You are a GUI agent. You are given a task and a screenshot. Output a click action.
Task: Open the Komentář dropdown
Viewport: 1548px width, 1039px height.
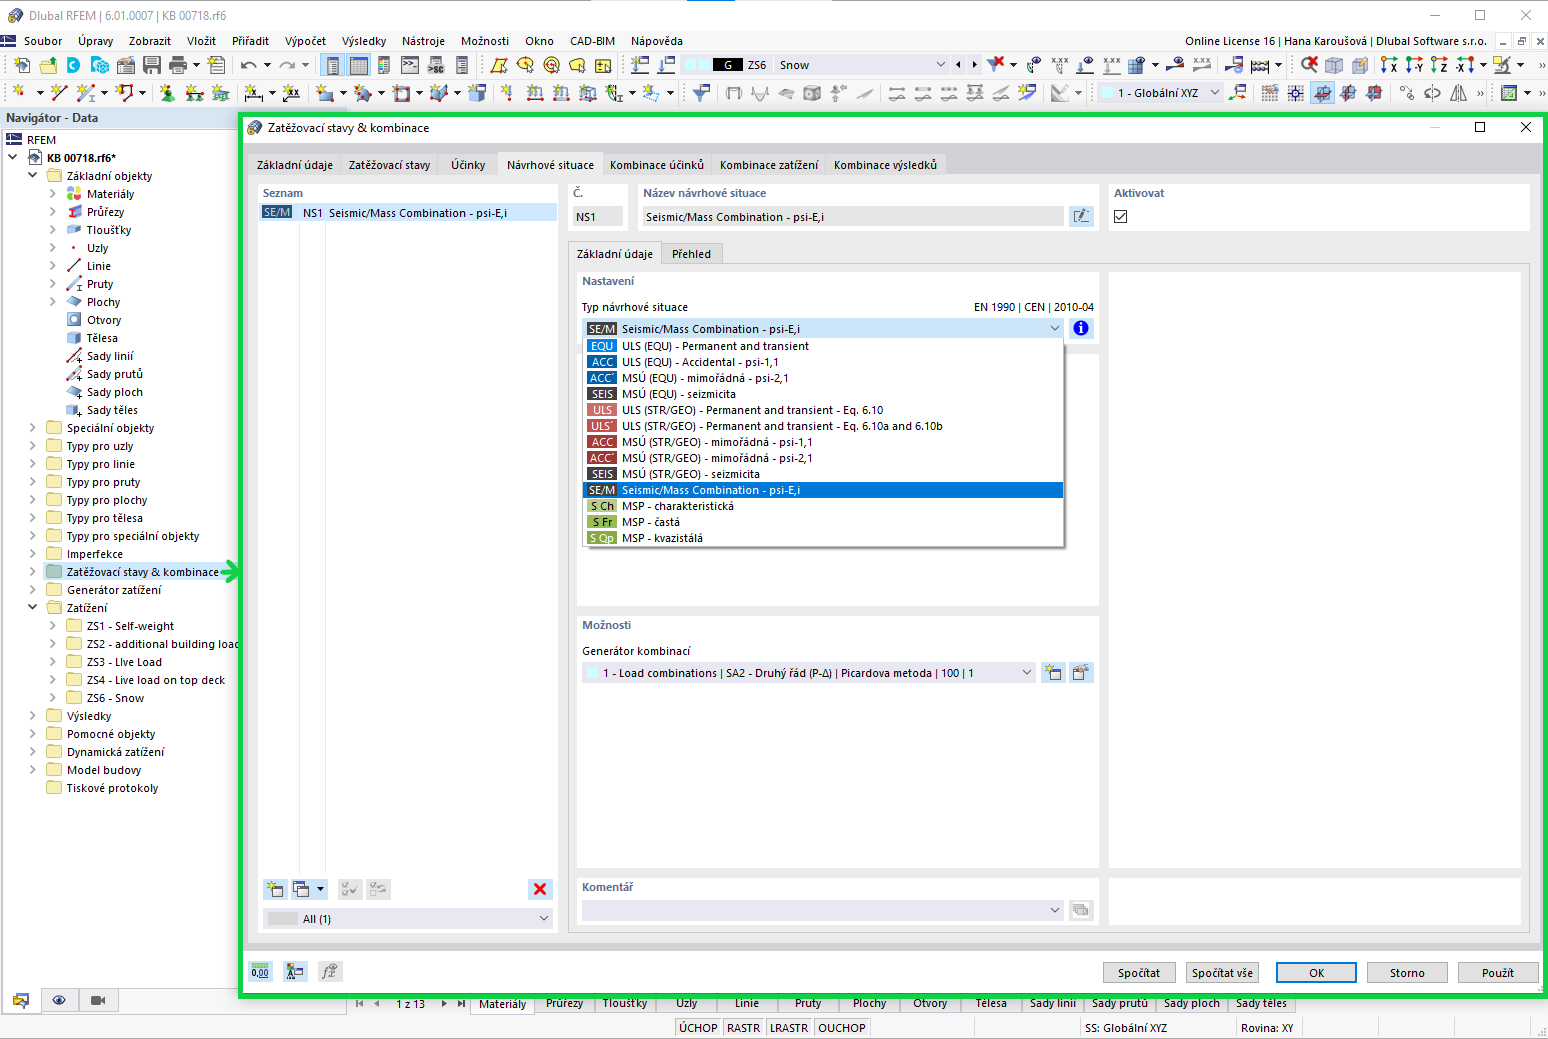822,910
